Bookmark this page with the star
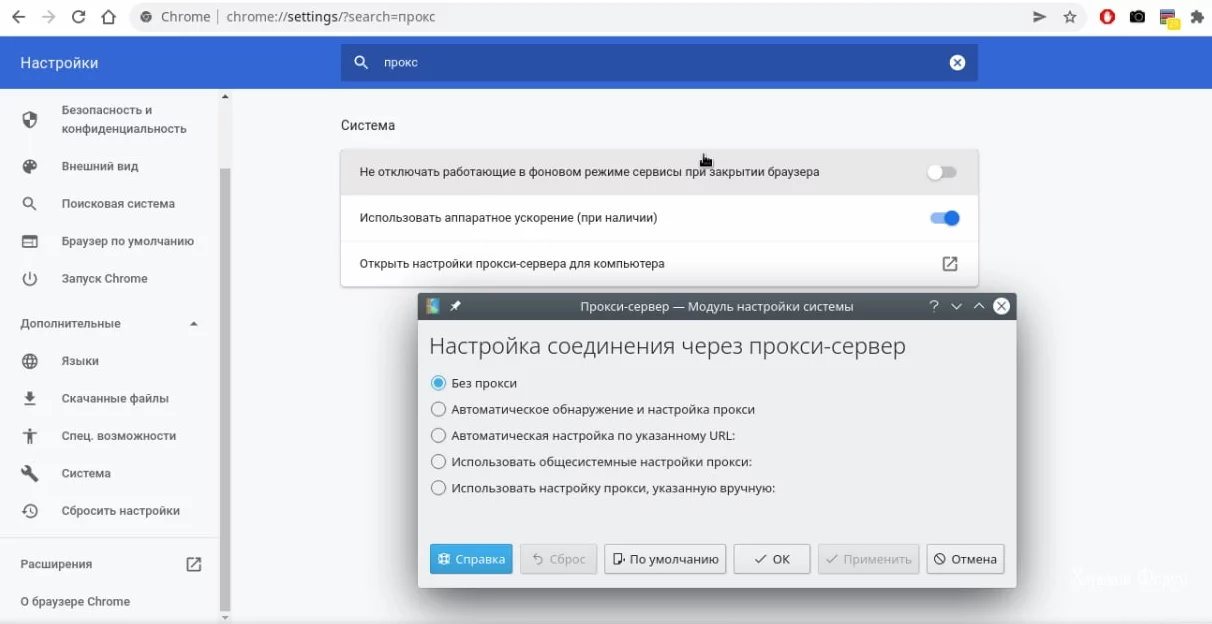1212x624 pixels. 1070,17
